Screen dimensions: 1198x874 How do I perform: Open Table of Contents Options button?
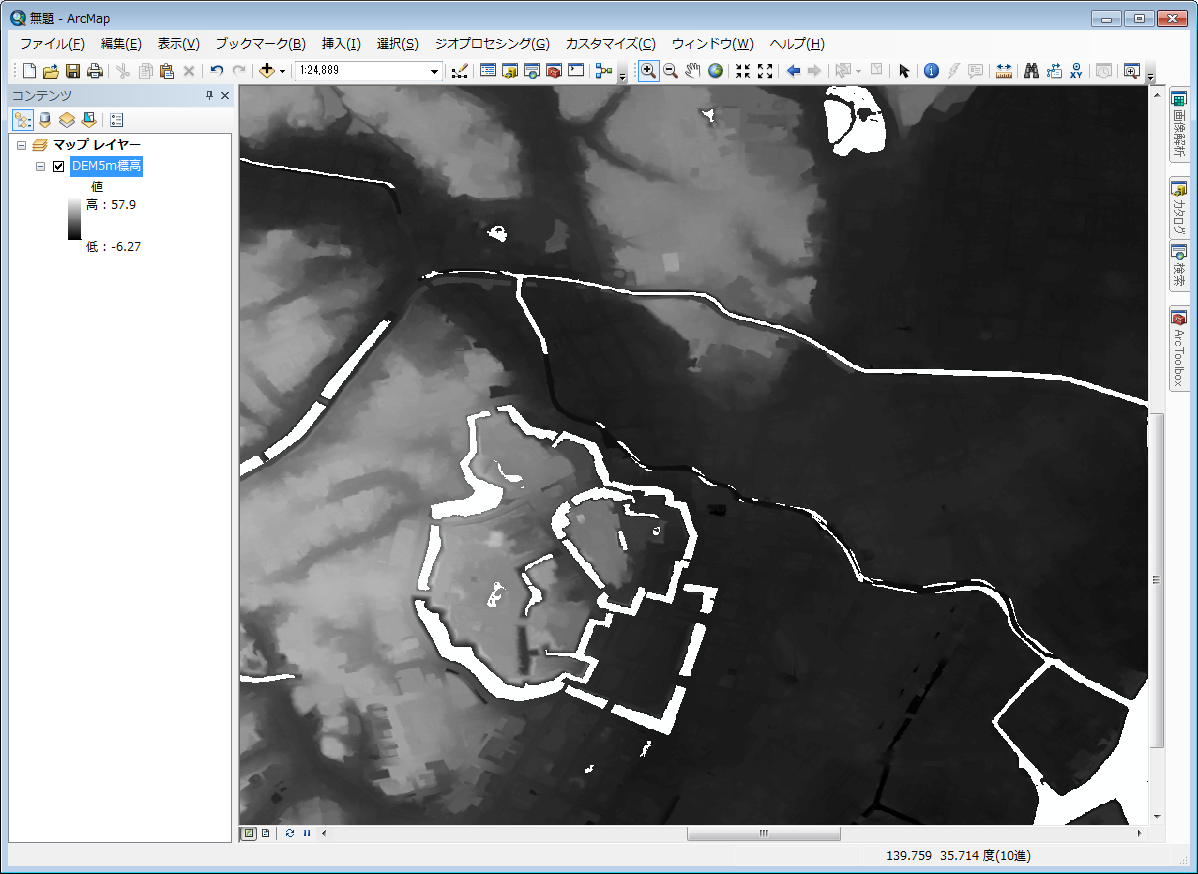coord(116,120)
